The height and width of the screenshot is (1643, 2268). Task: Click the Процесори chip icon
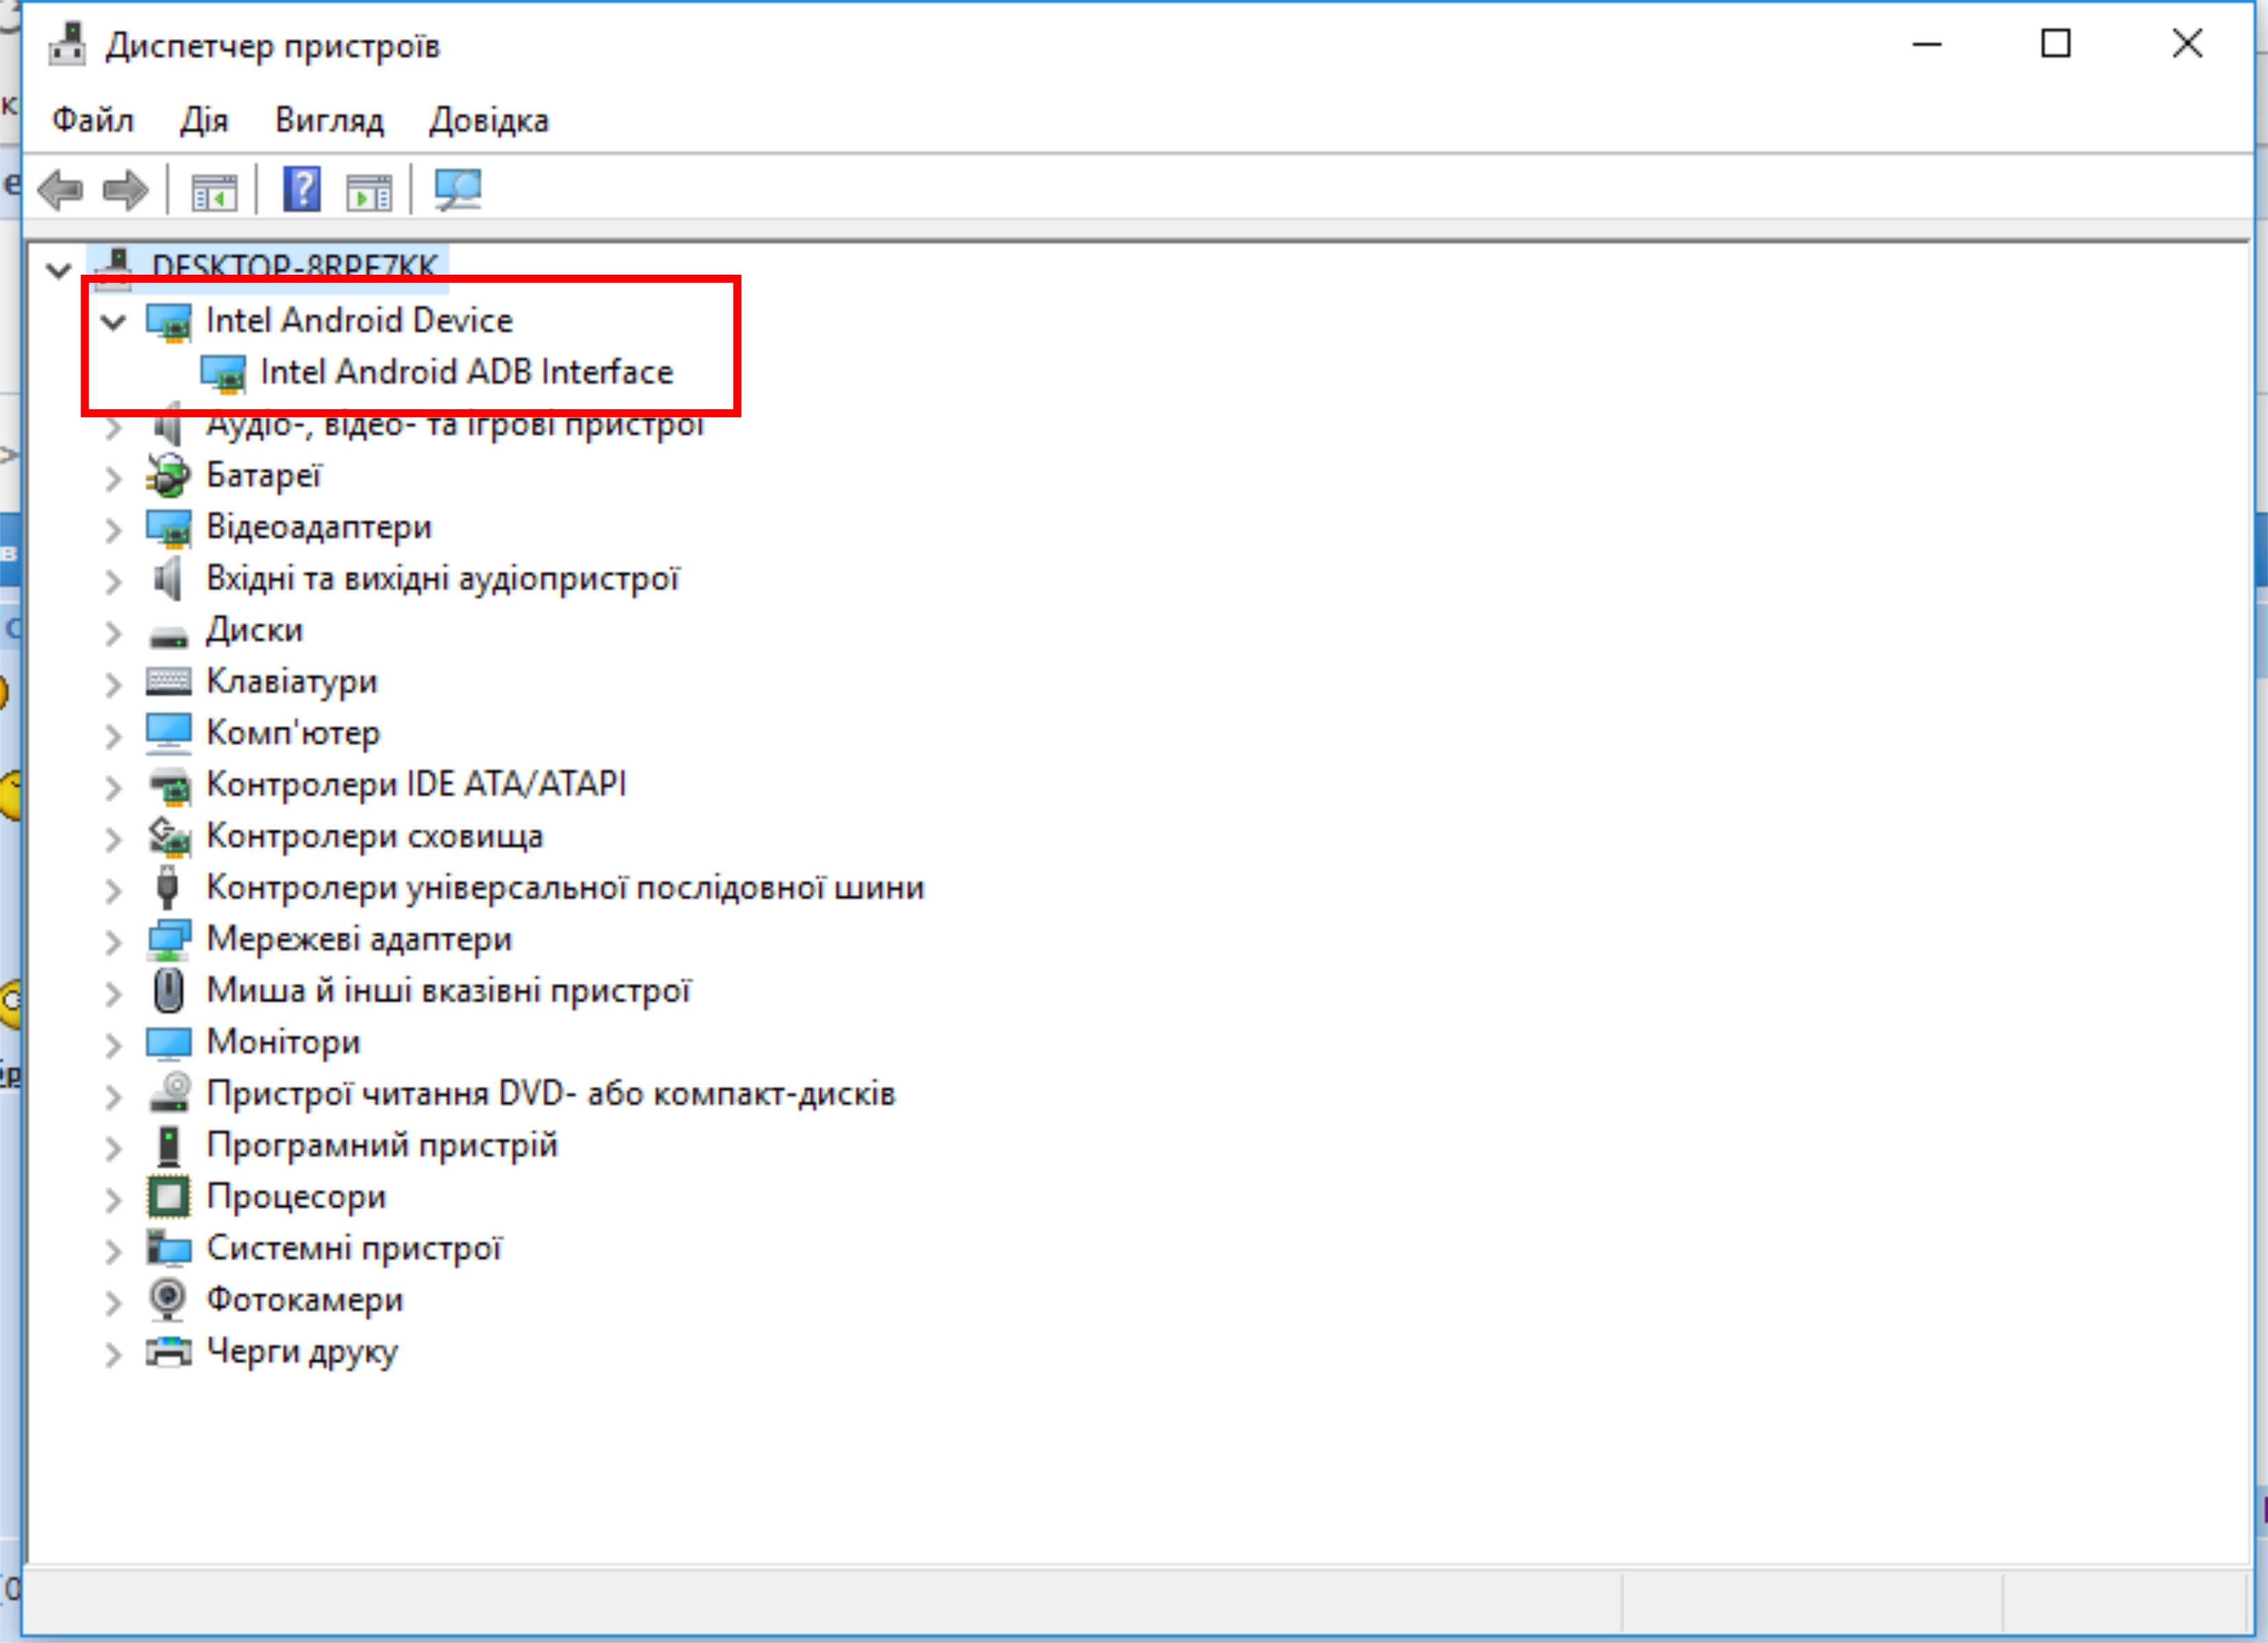coord(168,1196)
